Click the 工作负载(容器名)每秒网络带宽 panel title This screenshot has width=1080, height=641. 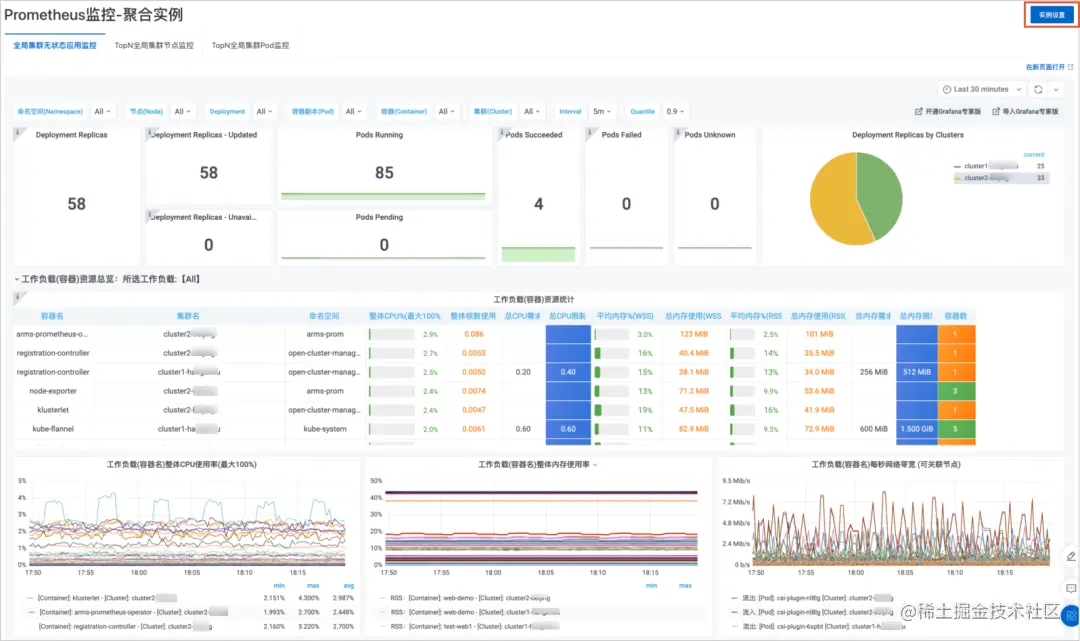pyautogui.click(x=886, y=465)
